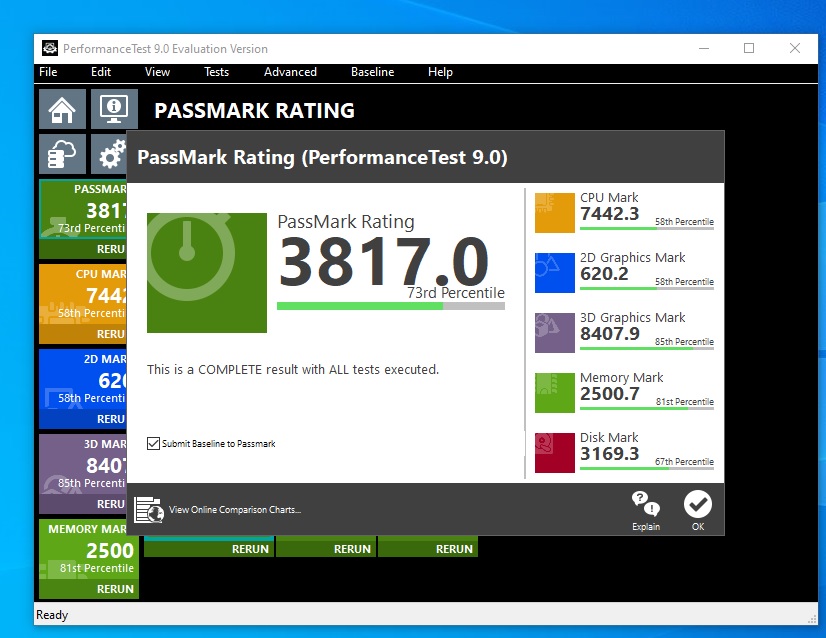
Task: Select the orange CPU Mark icon
Action: pyautogui.click(x=555, y=213)
